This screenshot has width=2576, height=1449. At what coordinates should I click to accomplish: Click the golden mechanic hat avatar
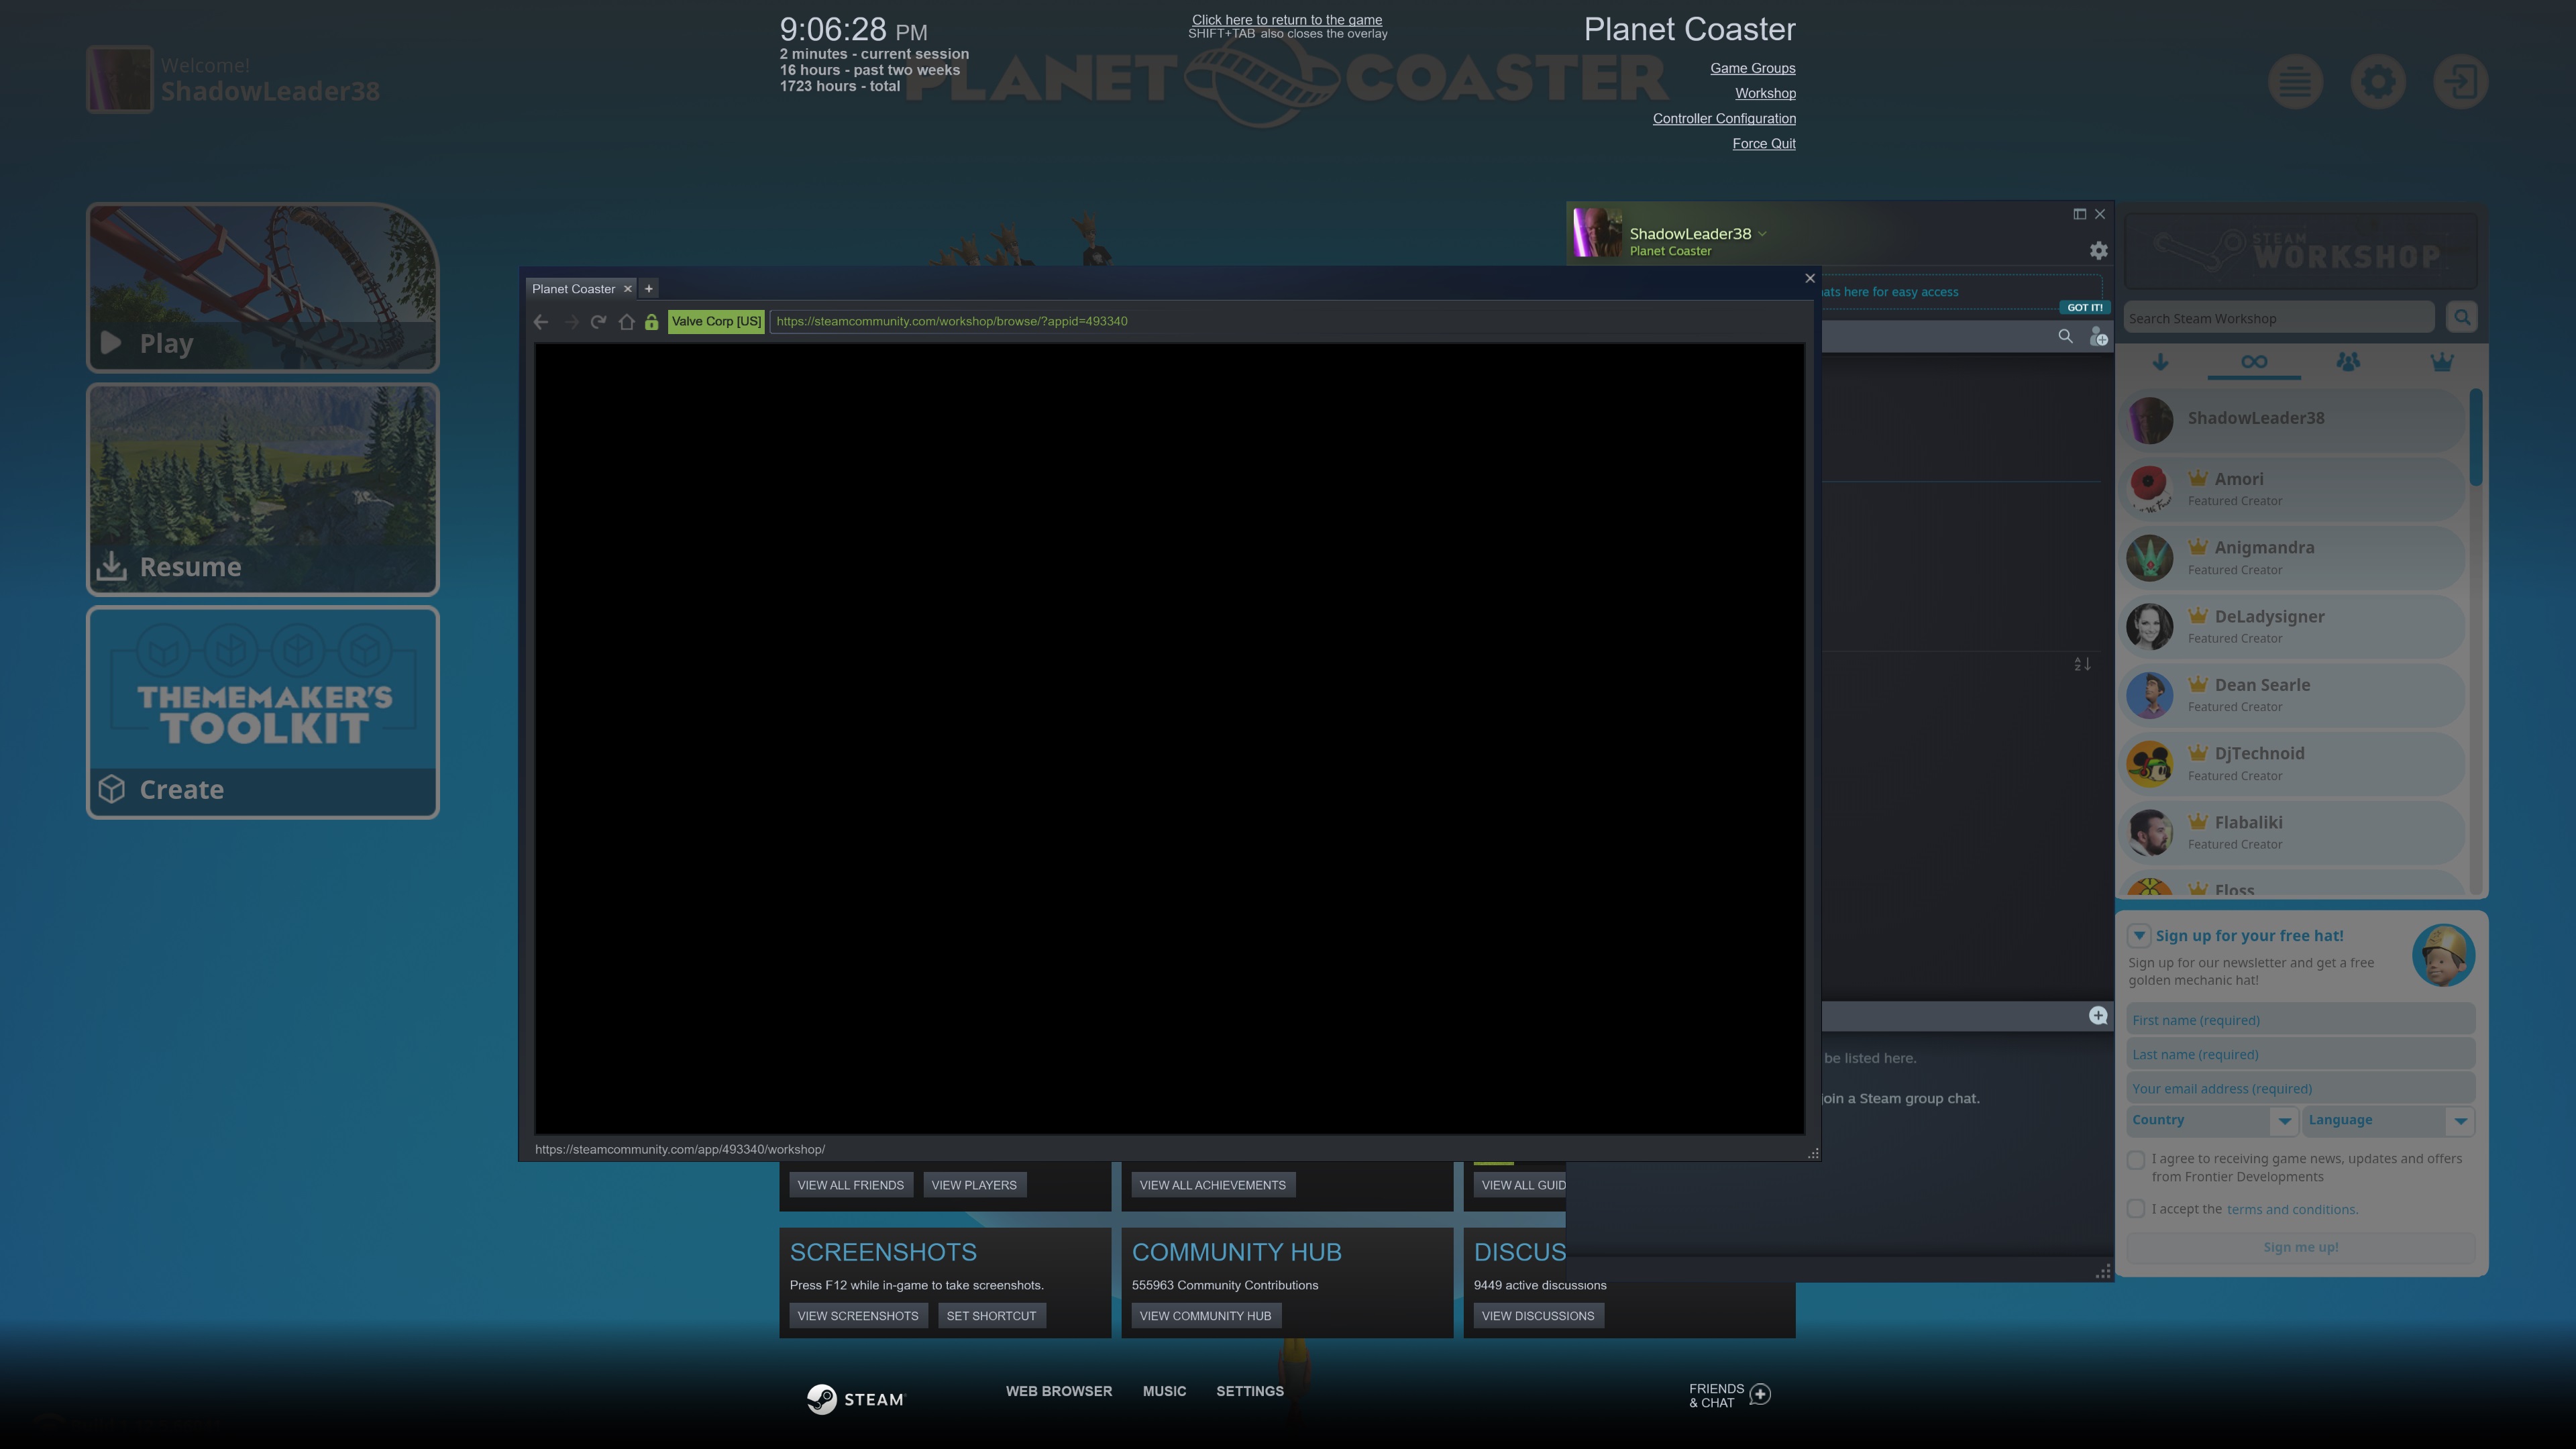[x=2443, y=955]
